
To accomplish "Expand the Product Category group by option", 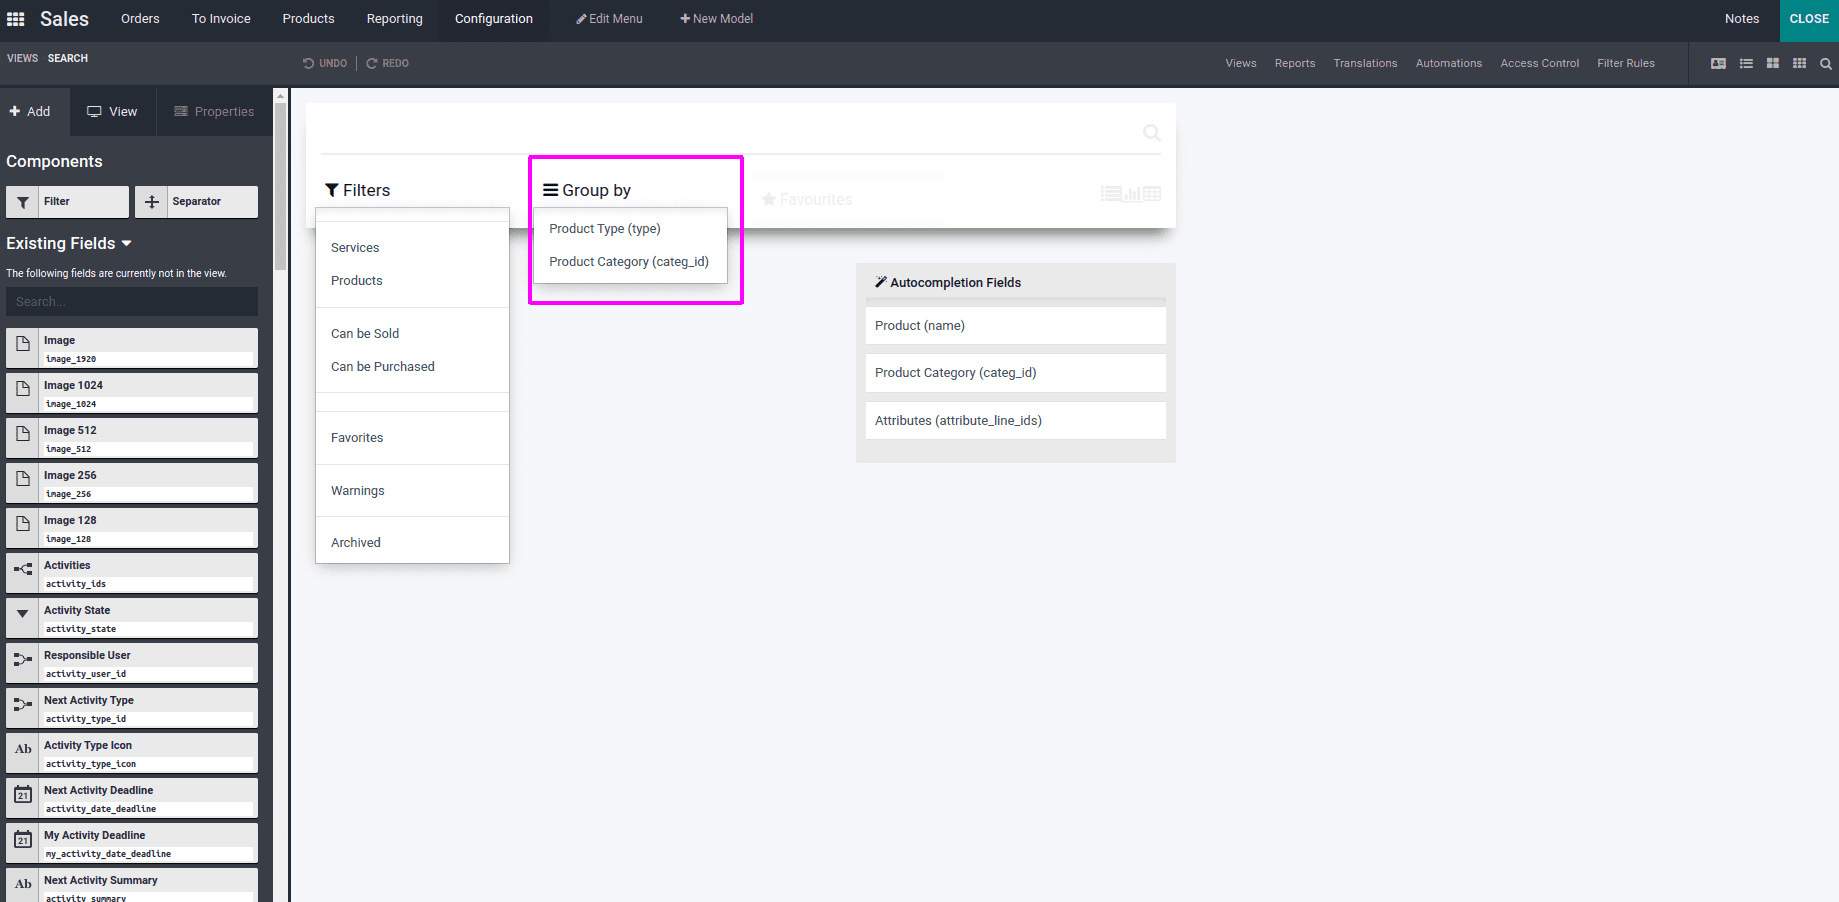I will pyautogui.click(x=629, y=261).
